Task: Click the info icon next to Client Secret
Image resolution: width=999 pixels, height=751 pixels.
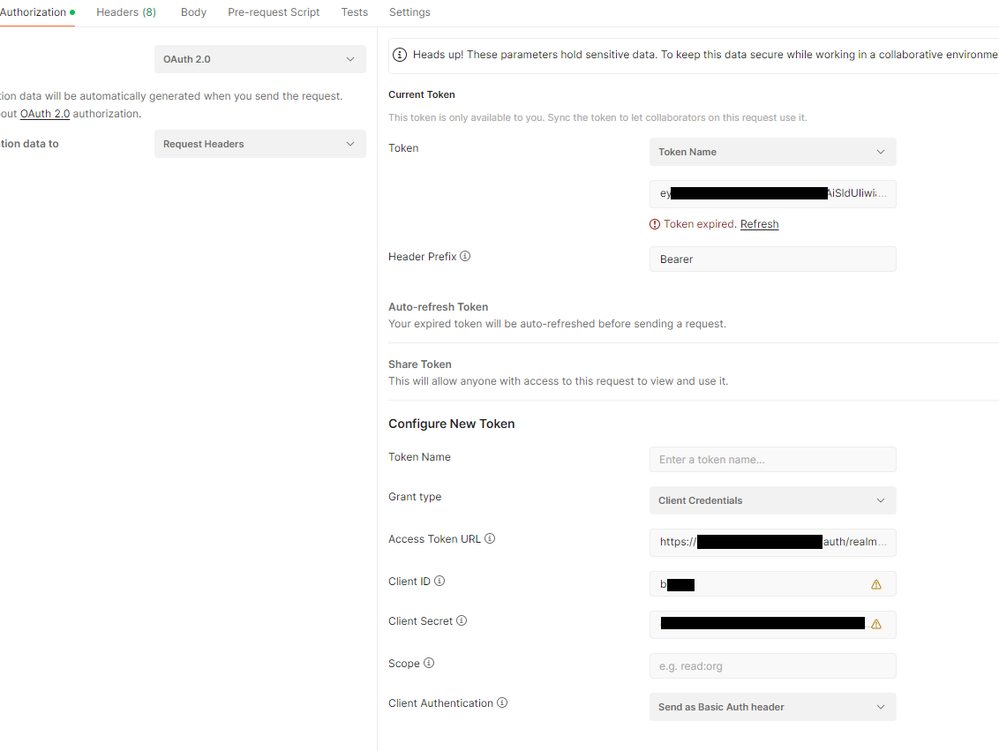Action: coord(462,621)
